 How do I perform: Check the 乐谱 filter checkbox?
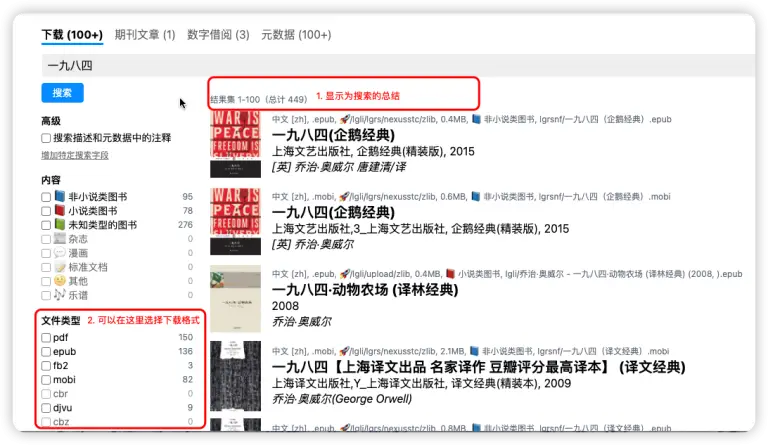click(x=46, y=296)
